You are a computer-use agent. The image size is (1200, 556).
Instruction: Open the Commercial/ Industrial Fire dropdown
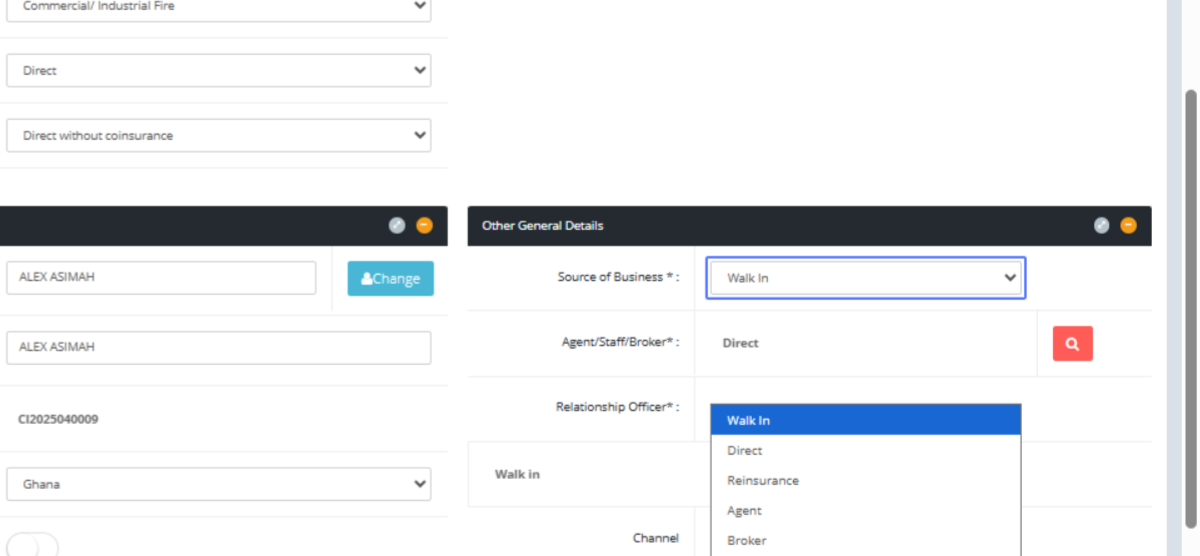(x=218, y=7)
